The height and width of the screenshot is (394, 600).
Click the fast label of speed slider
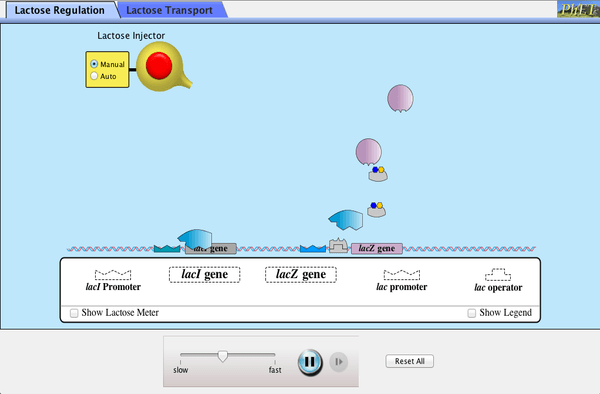[275, 370]
